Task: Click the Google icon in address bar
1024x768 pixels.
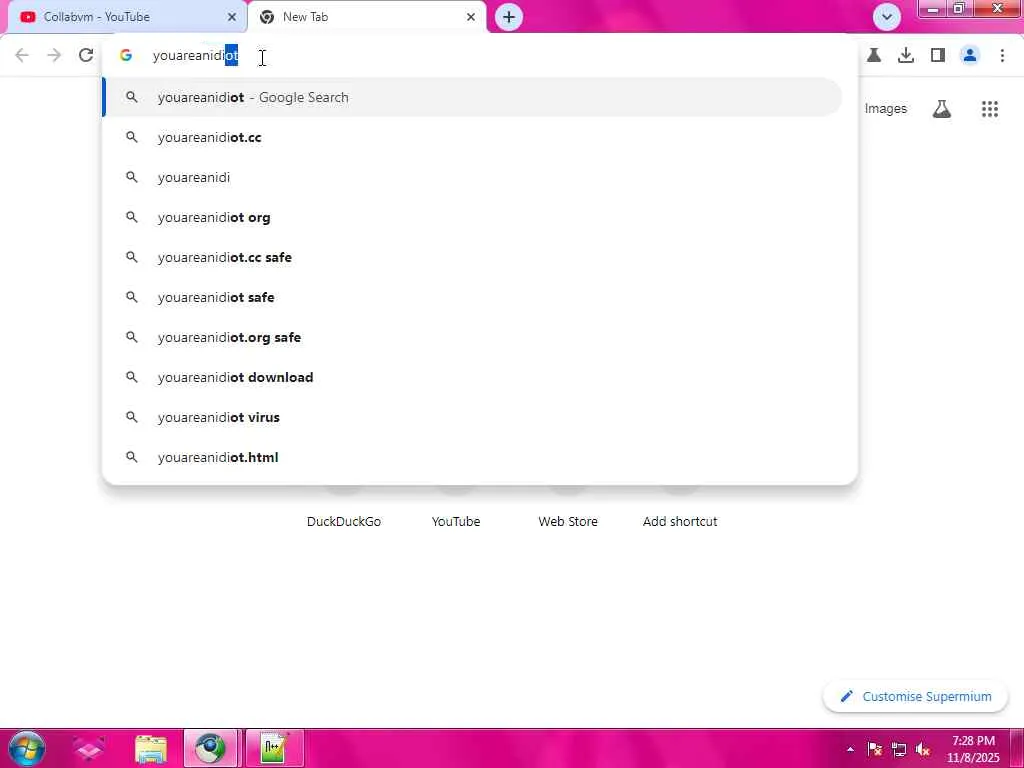Action: [x=126, y=56]
